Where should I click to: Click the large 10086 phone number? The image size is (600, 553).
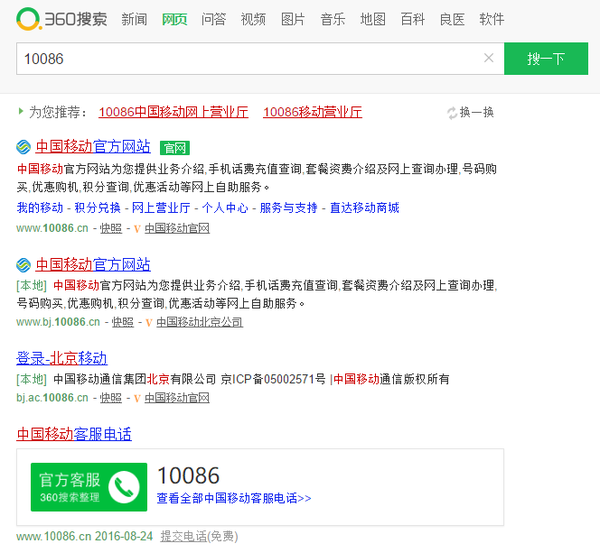[188, 475]
